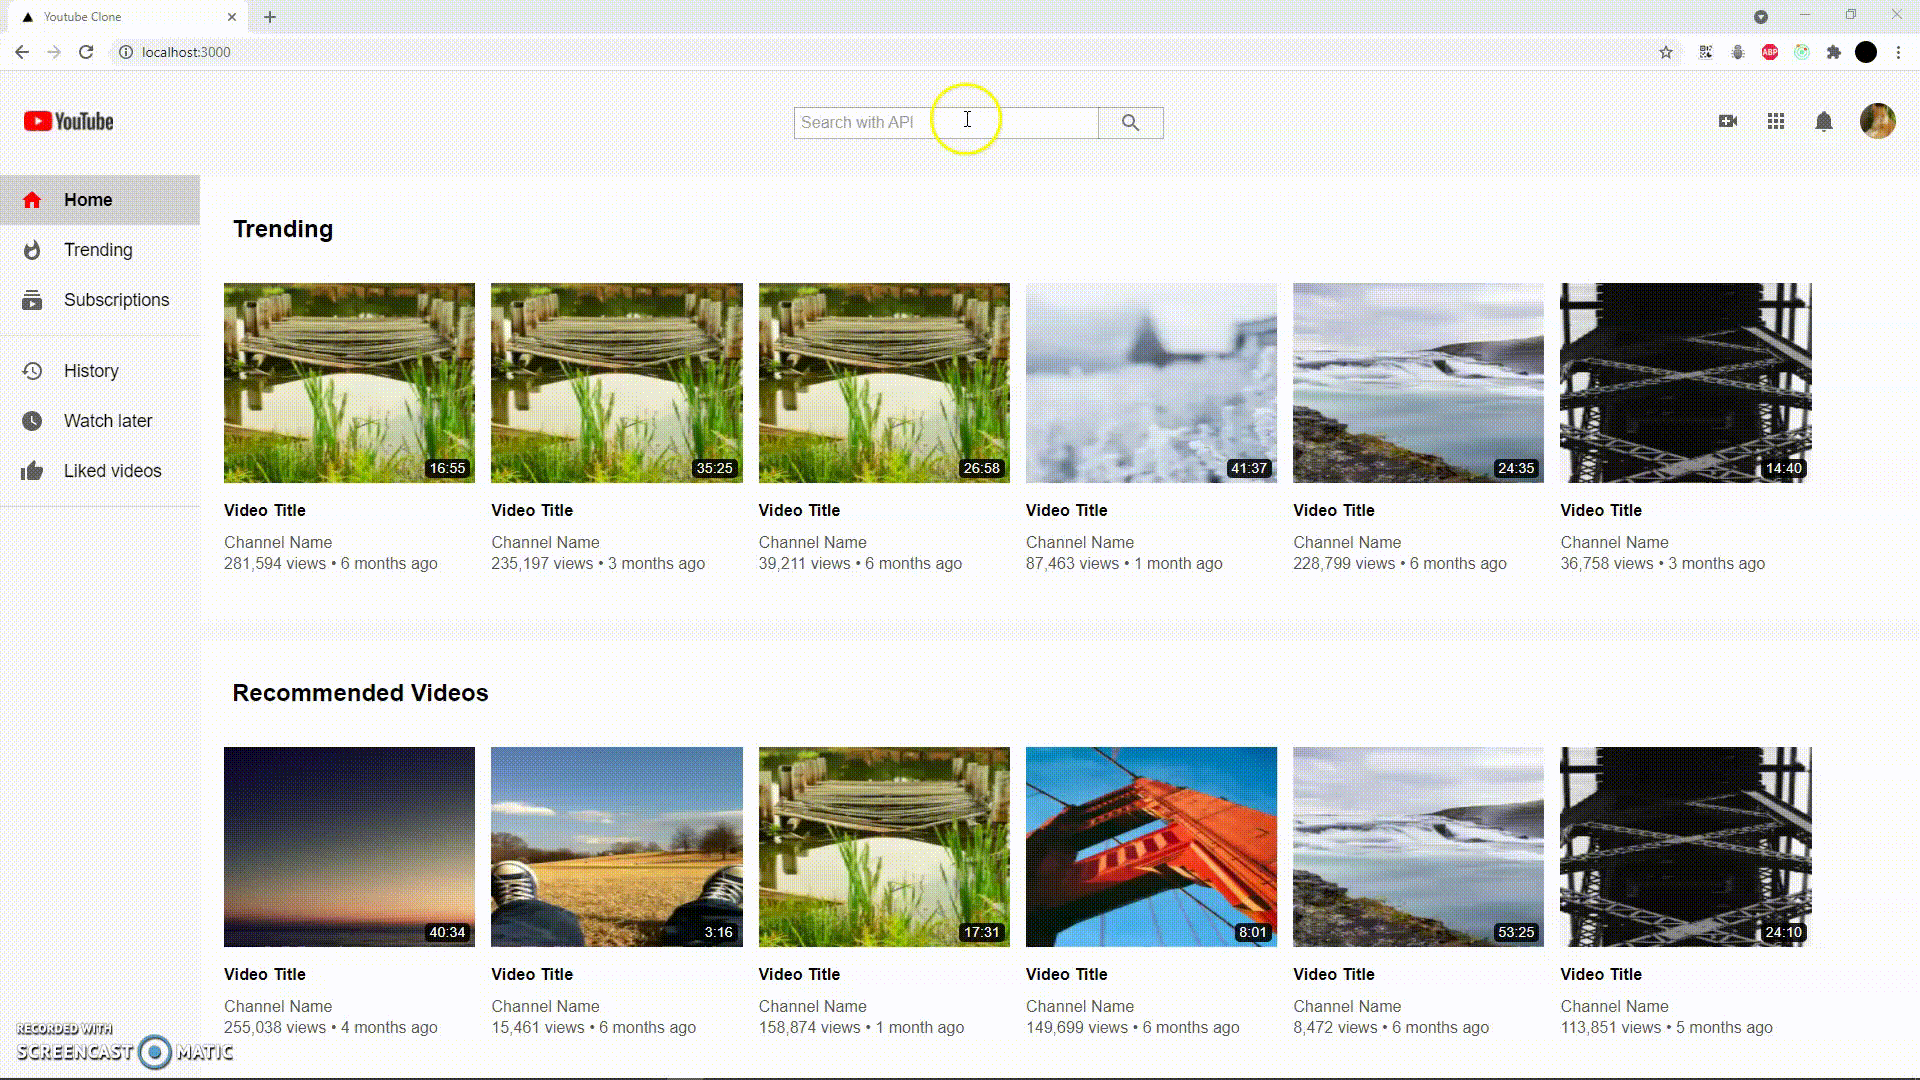Open a new browser tab

coord(270,17)
